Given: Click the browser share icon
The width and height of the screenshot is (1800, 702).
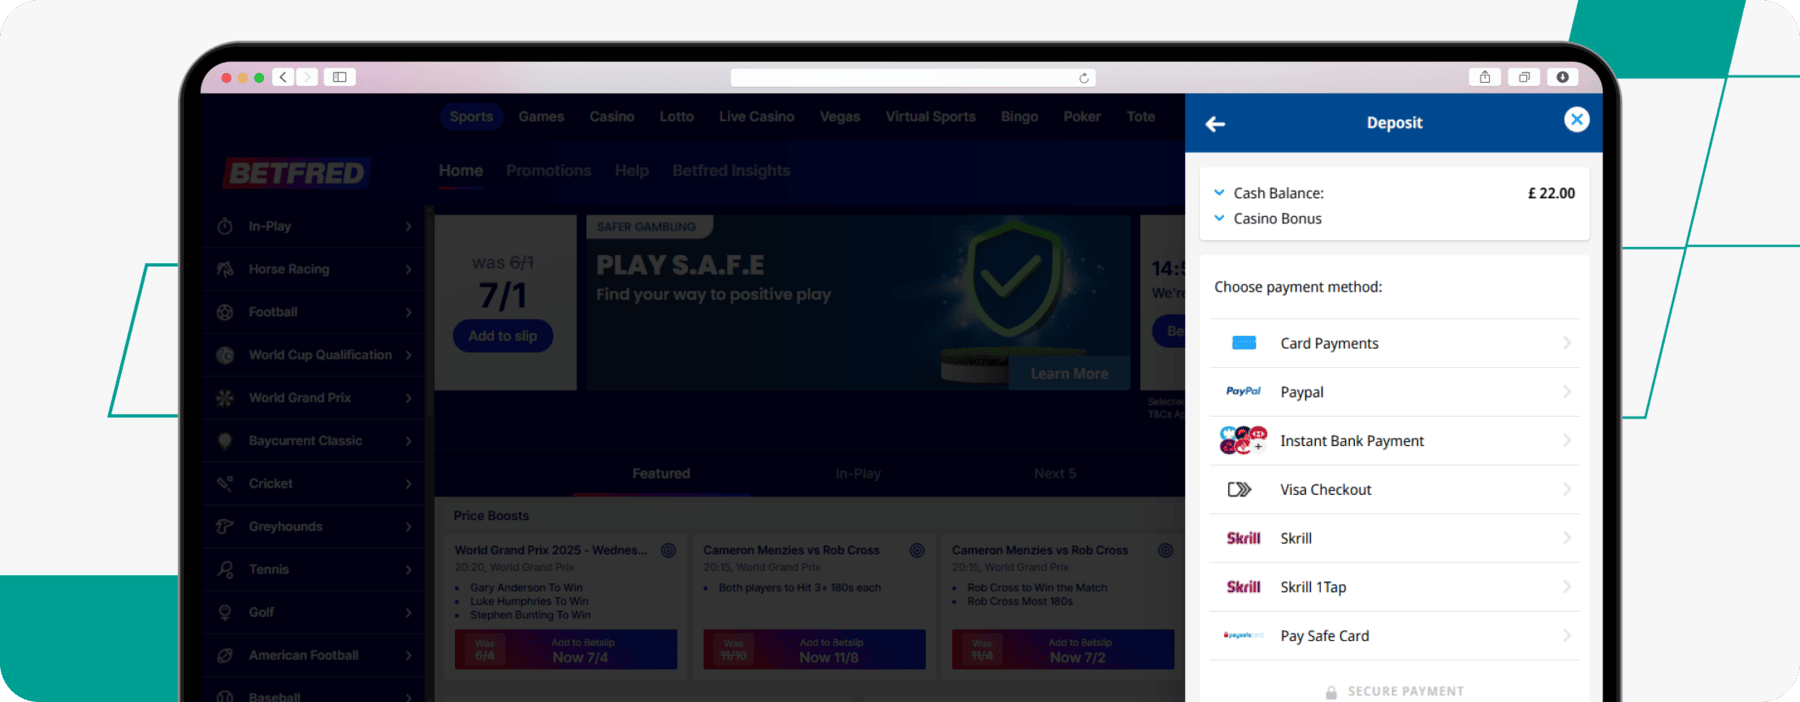Looking at the screenshot, I should [1485, 77].
